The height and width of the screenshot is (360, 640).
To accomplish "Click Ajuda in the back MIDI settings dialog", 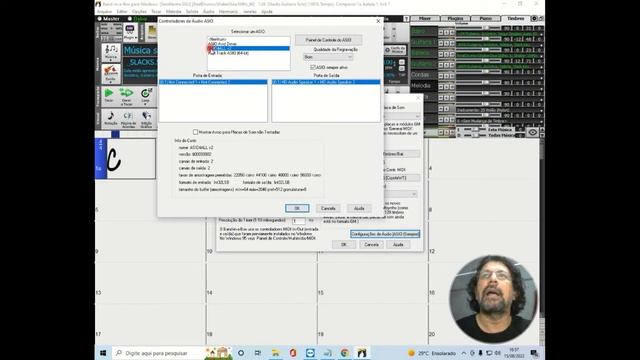I will click(398, 244).
